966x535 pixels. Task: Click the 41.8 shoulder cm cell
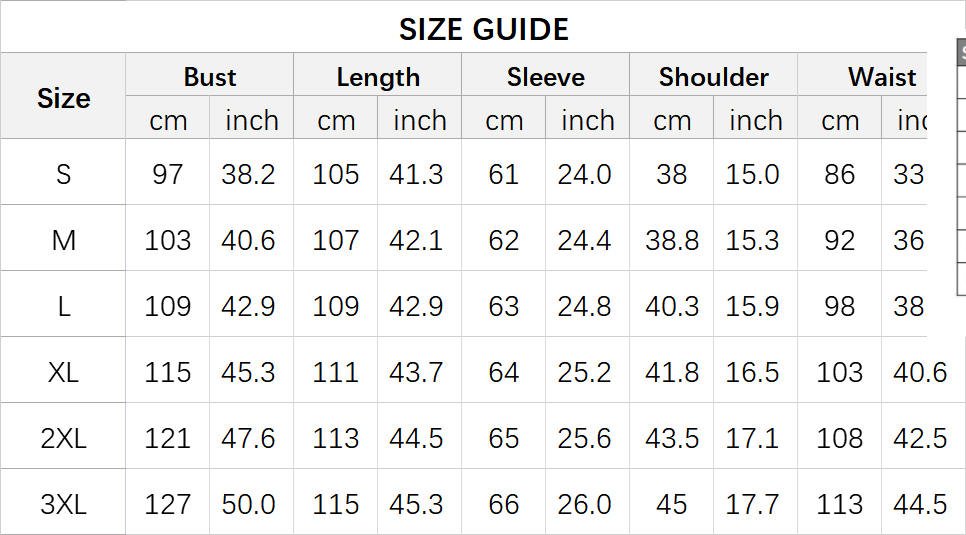coord(672,372)
